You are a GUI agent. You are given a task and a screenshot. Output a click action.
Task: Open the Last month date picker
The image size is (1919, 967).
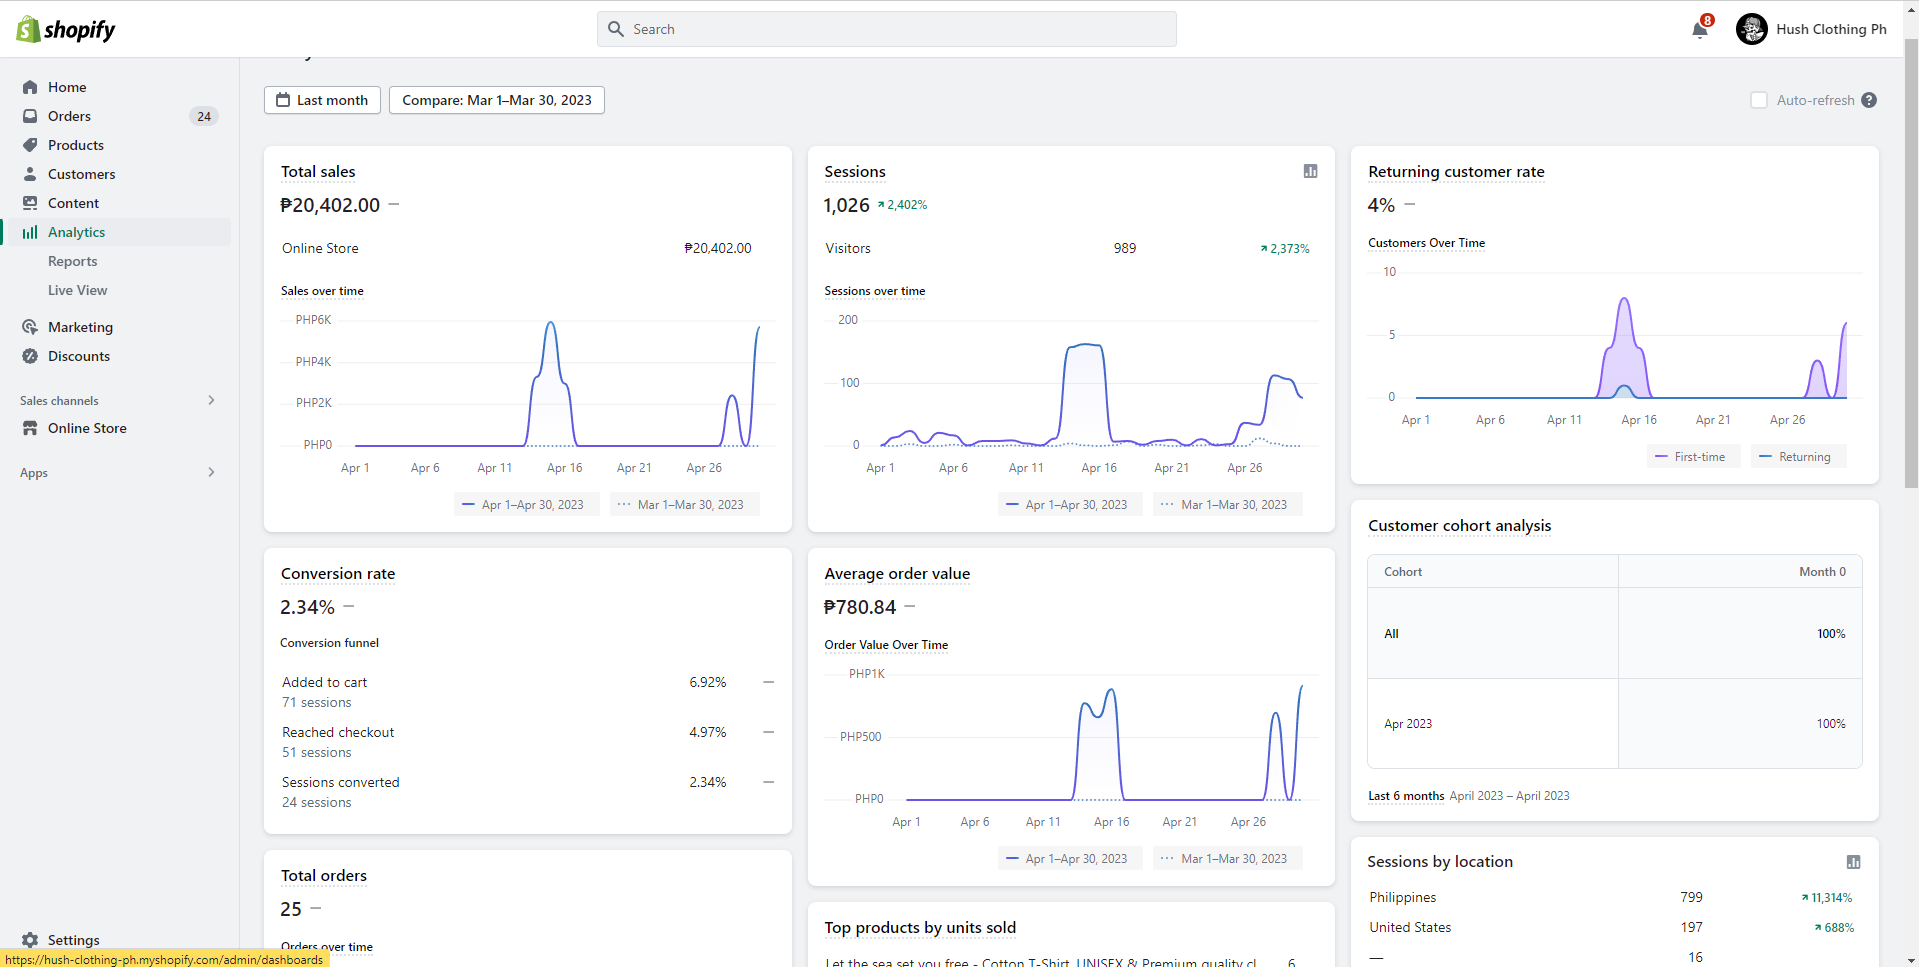click(322, 100)
